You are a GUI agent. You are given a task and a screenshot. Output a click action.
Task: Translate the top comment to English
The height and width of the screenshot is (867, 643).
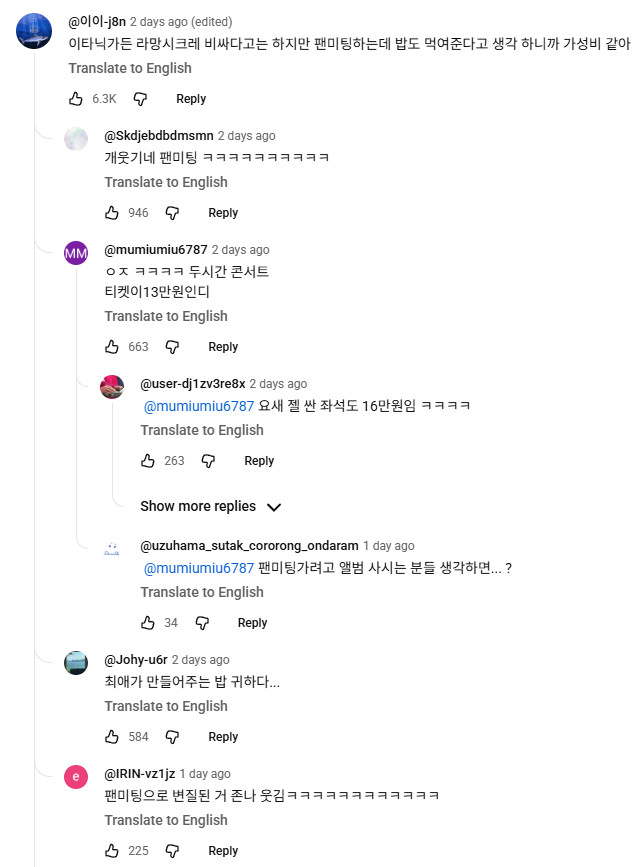130,68
